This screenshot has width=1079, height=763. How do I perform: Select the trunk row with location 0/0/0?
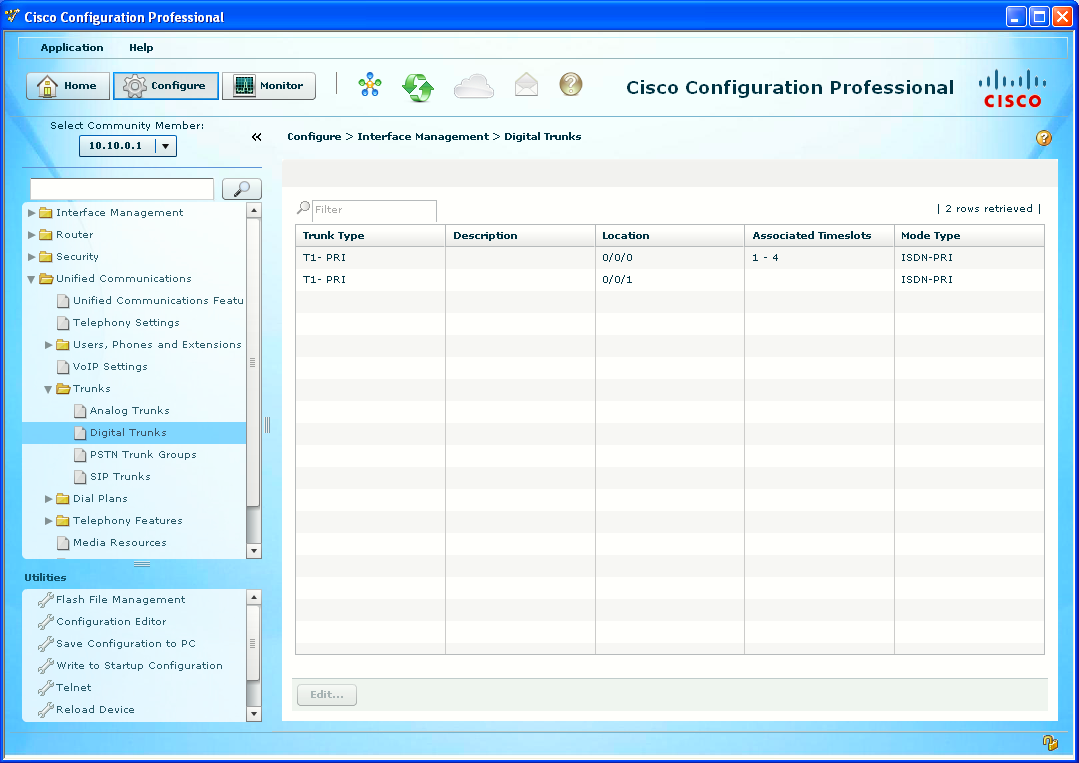(670, 257)
